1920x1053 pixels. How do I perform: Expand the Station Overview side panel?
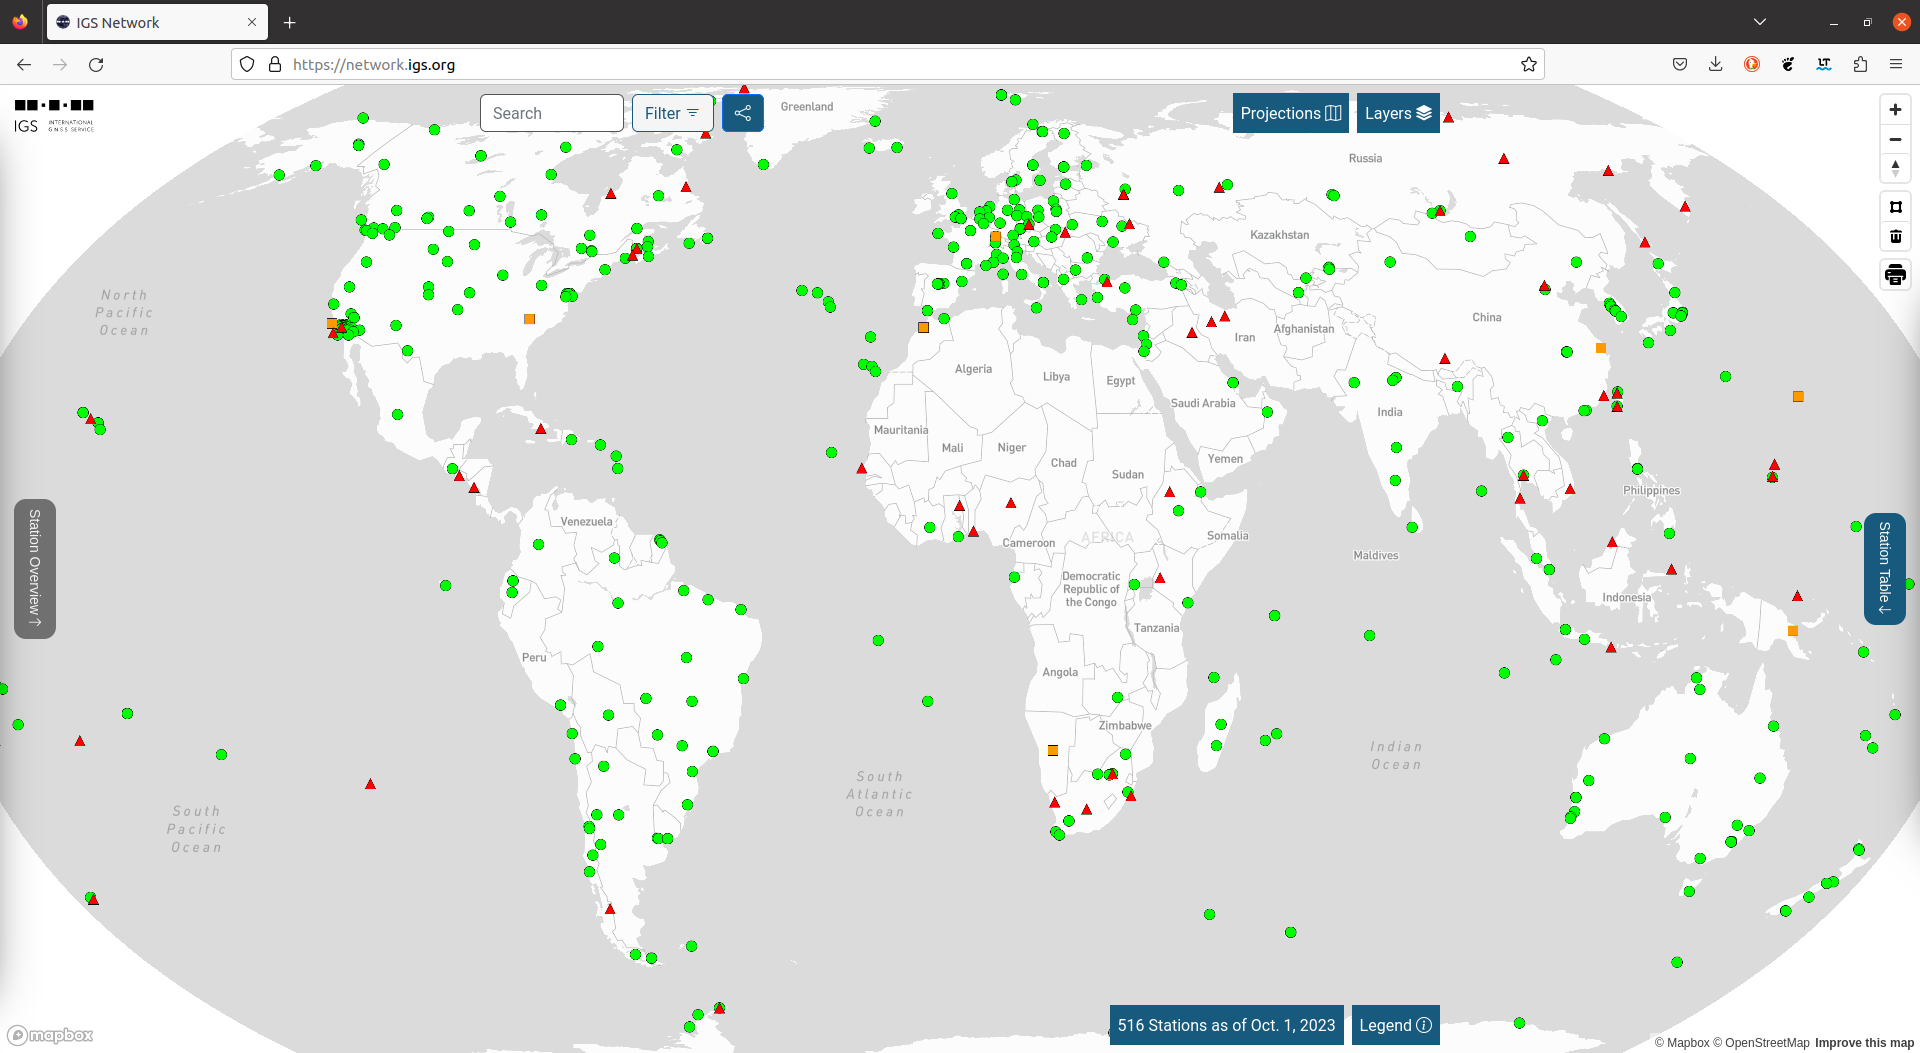pos(35,568)
